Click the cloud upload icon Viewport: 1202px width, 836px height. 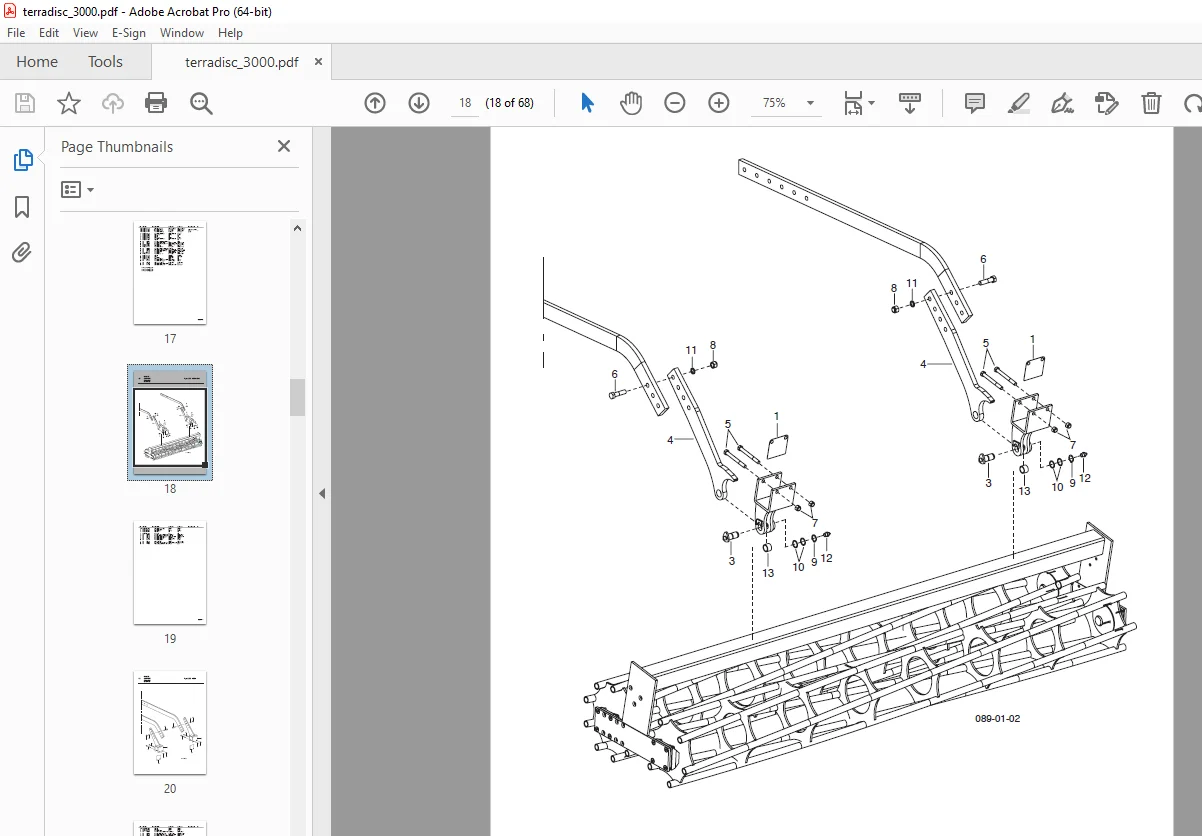click(x=113, y=103)
